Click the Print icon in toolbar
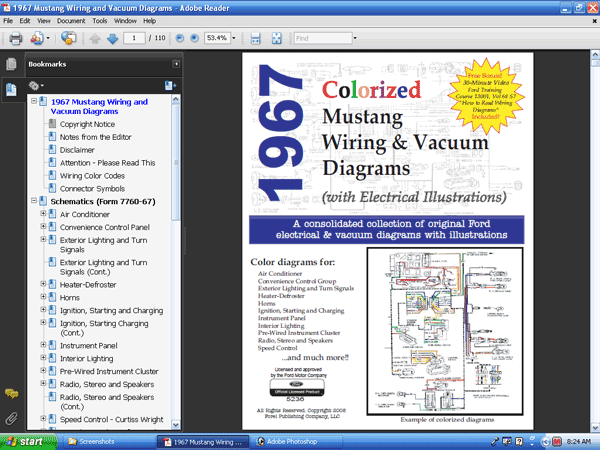Viewport: 600px width, 450px height. tap(16, 38)
